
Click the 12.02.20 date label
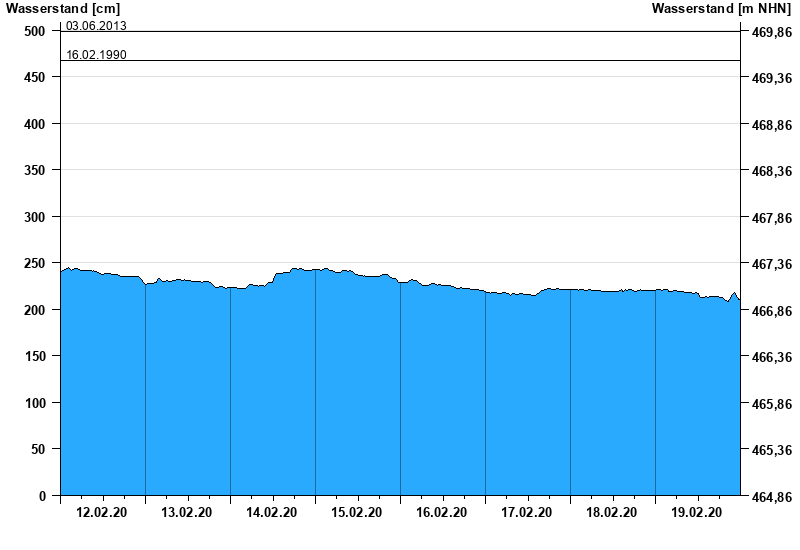click(102, 512)
